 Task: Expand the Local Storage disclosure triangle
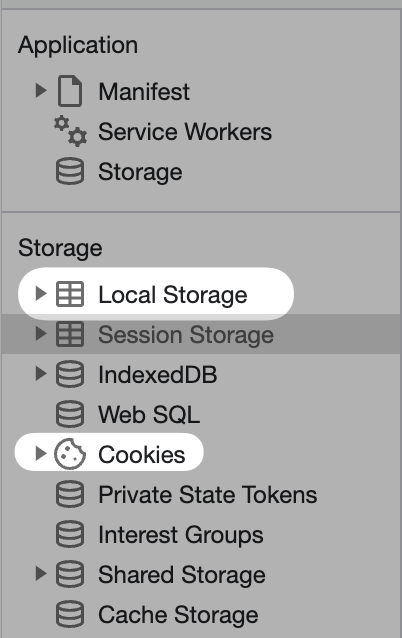(x=41, y=293)
